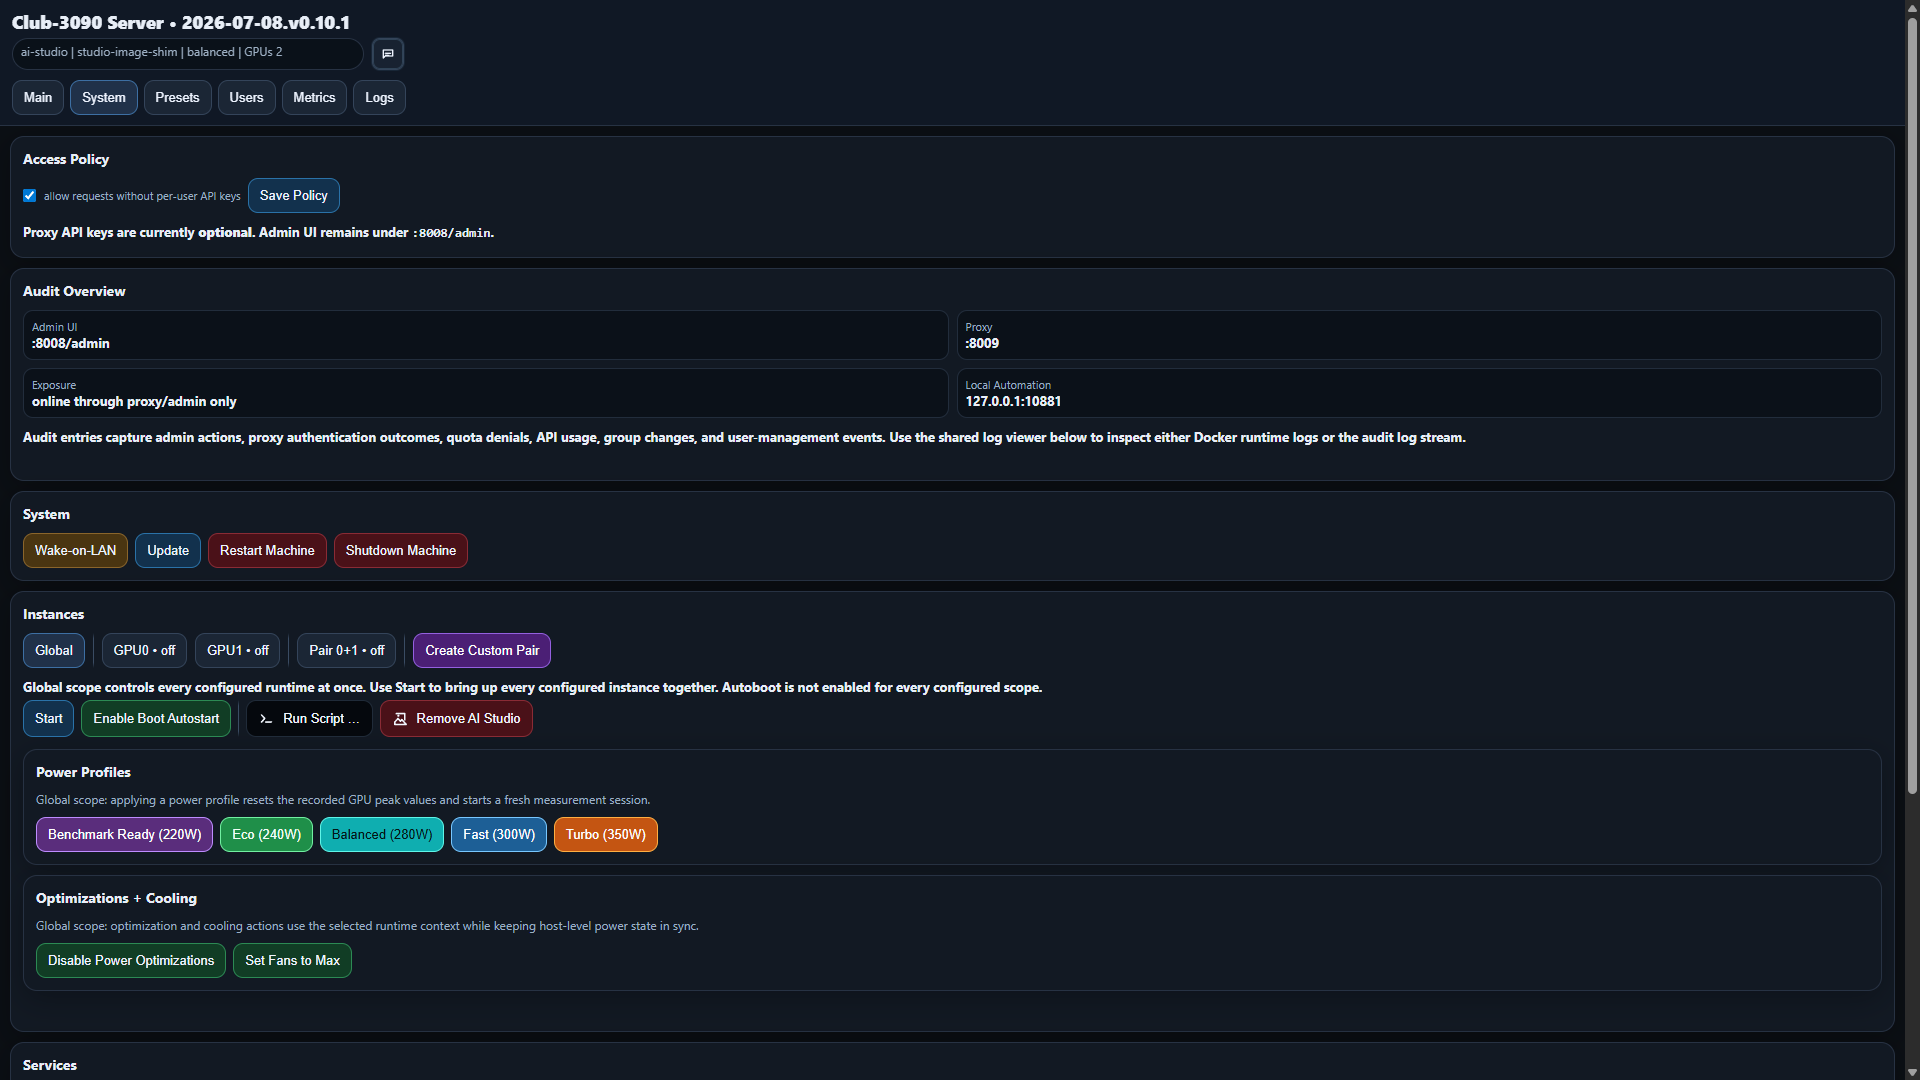Viewport: 1920px width, 1080px height.
Task: Click the Access Policy heading
Action: [x=66, y=159]
